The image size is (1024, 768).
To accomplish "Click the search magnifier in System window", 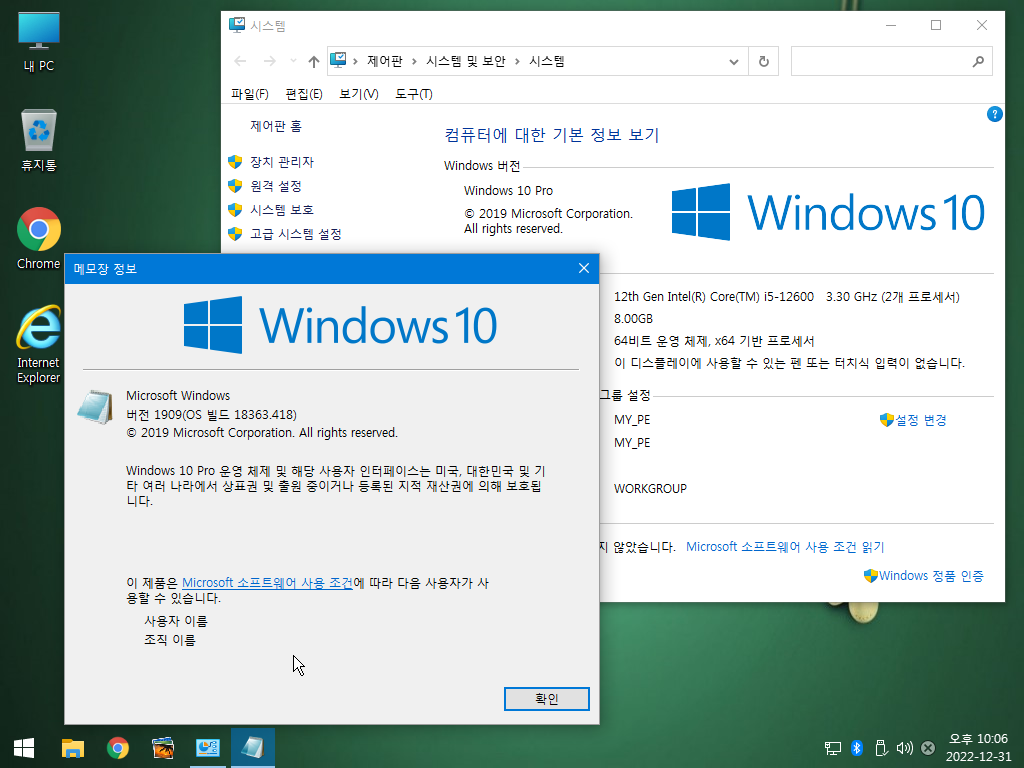I will (x=978, y=61).
